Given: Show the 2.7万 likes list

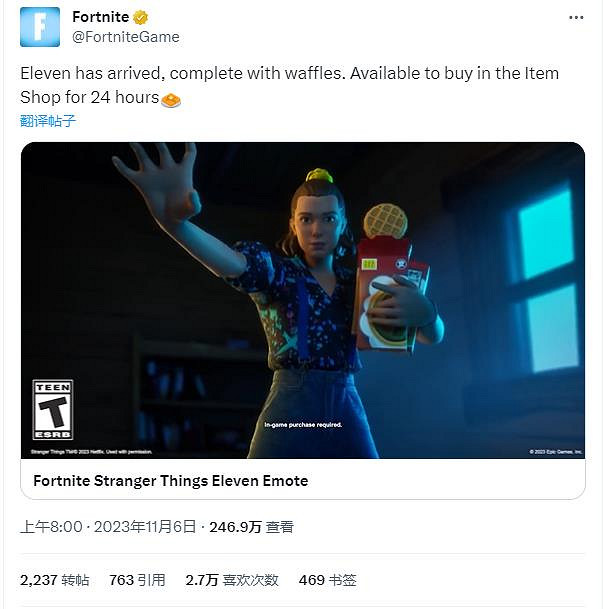Looking at the screenshot, I should (x=231, y=580).
